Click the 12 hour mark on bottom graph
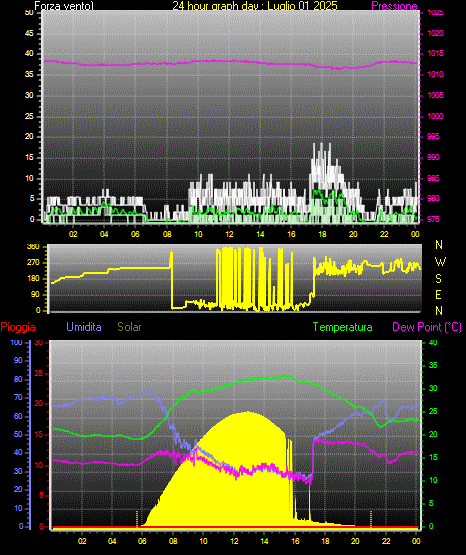This screenshot has height=555, width=466. pyautogui.click(x=234, y=541)
